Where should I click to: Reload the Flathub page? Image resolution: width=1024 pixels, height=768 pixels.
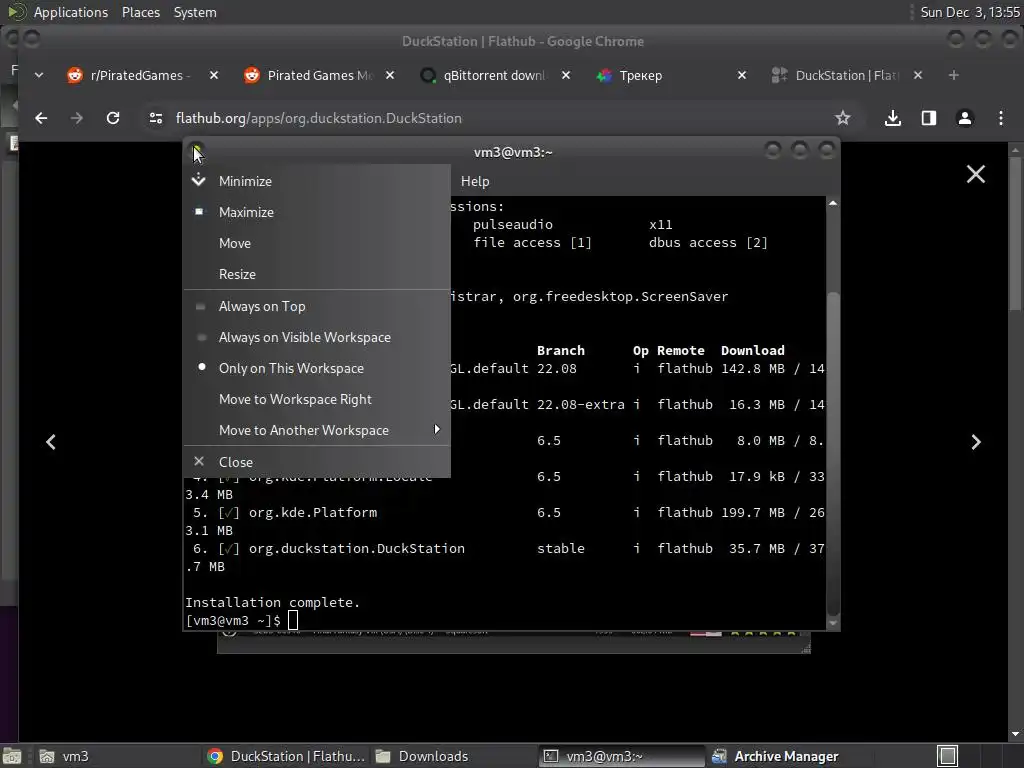coord(113,118)
